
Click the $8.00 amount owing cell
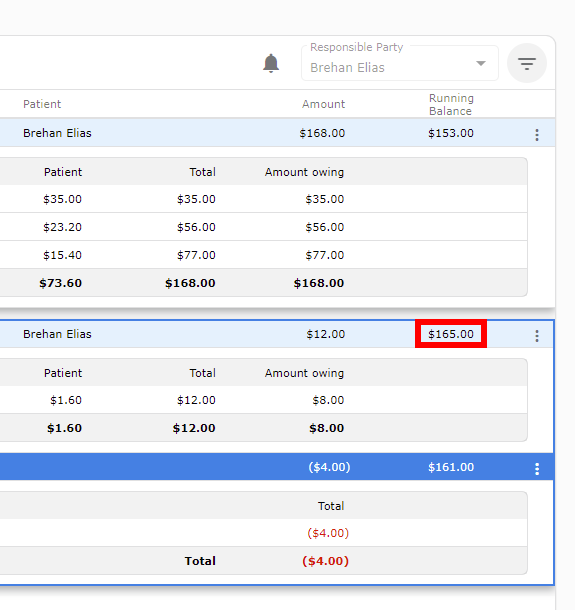(x=328, y=400)
